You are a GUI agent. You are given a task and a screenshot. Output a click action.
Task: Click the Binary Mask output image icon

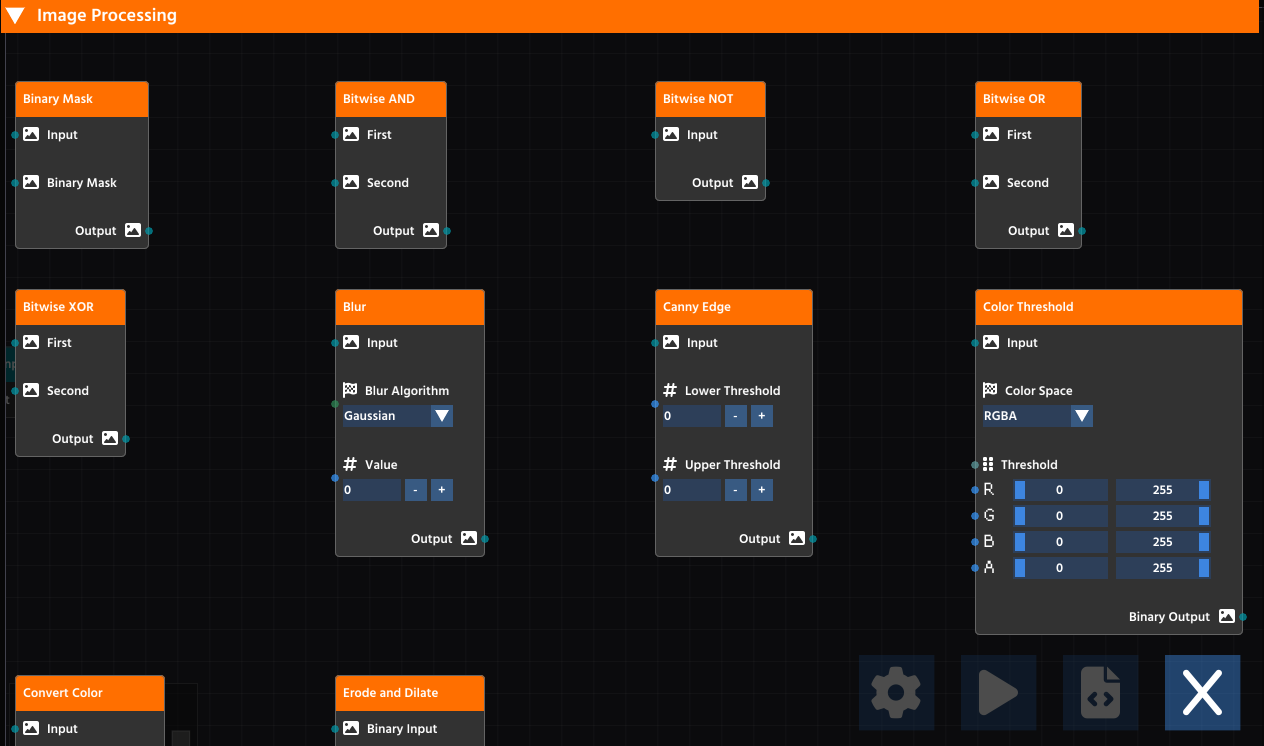pyautogui.click(x=133, y=230)
